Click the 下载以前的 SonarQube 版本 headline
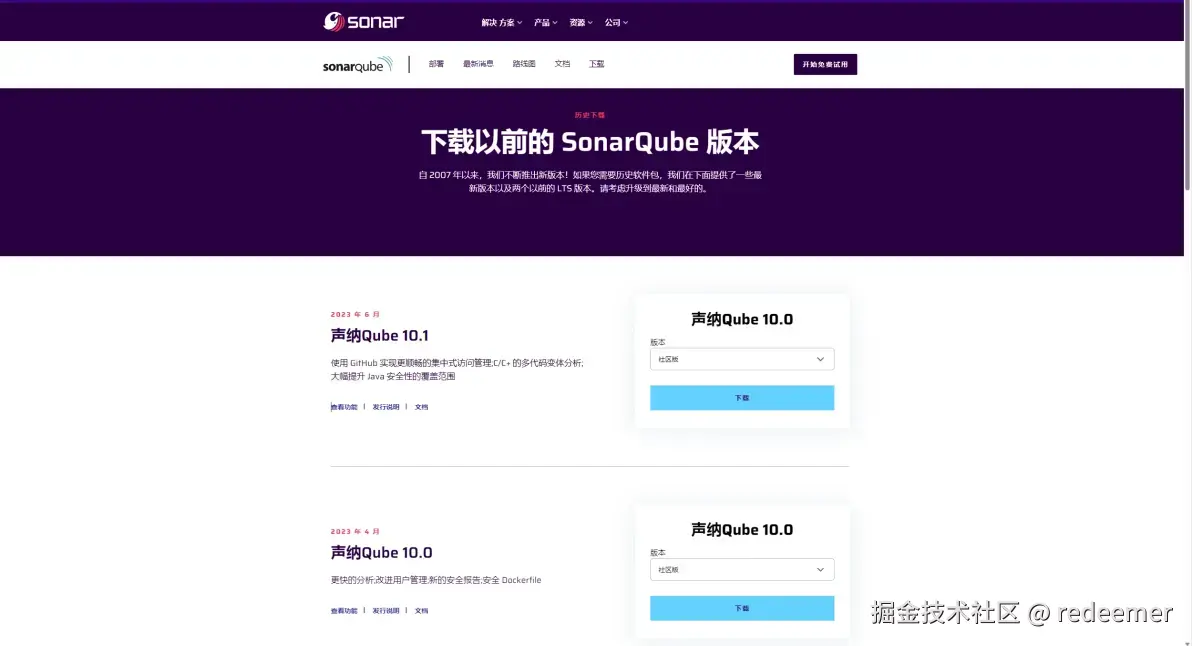The image size is (1192, 646). (x=590, y=142)
